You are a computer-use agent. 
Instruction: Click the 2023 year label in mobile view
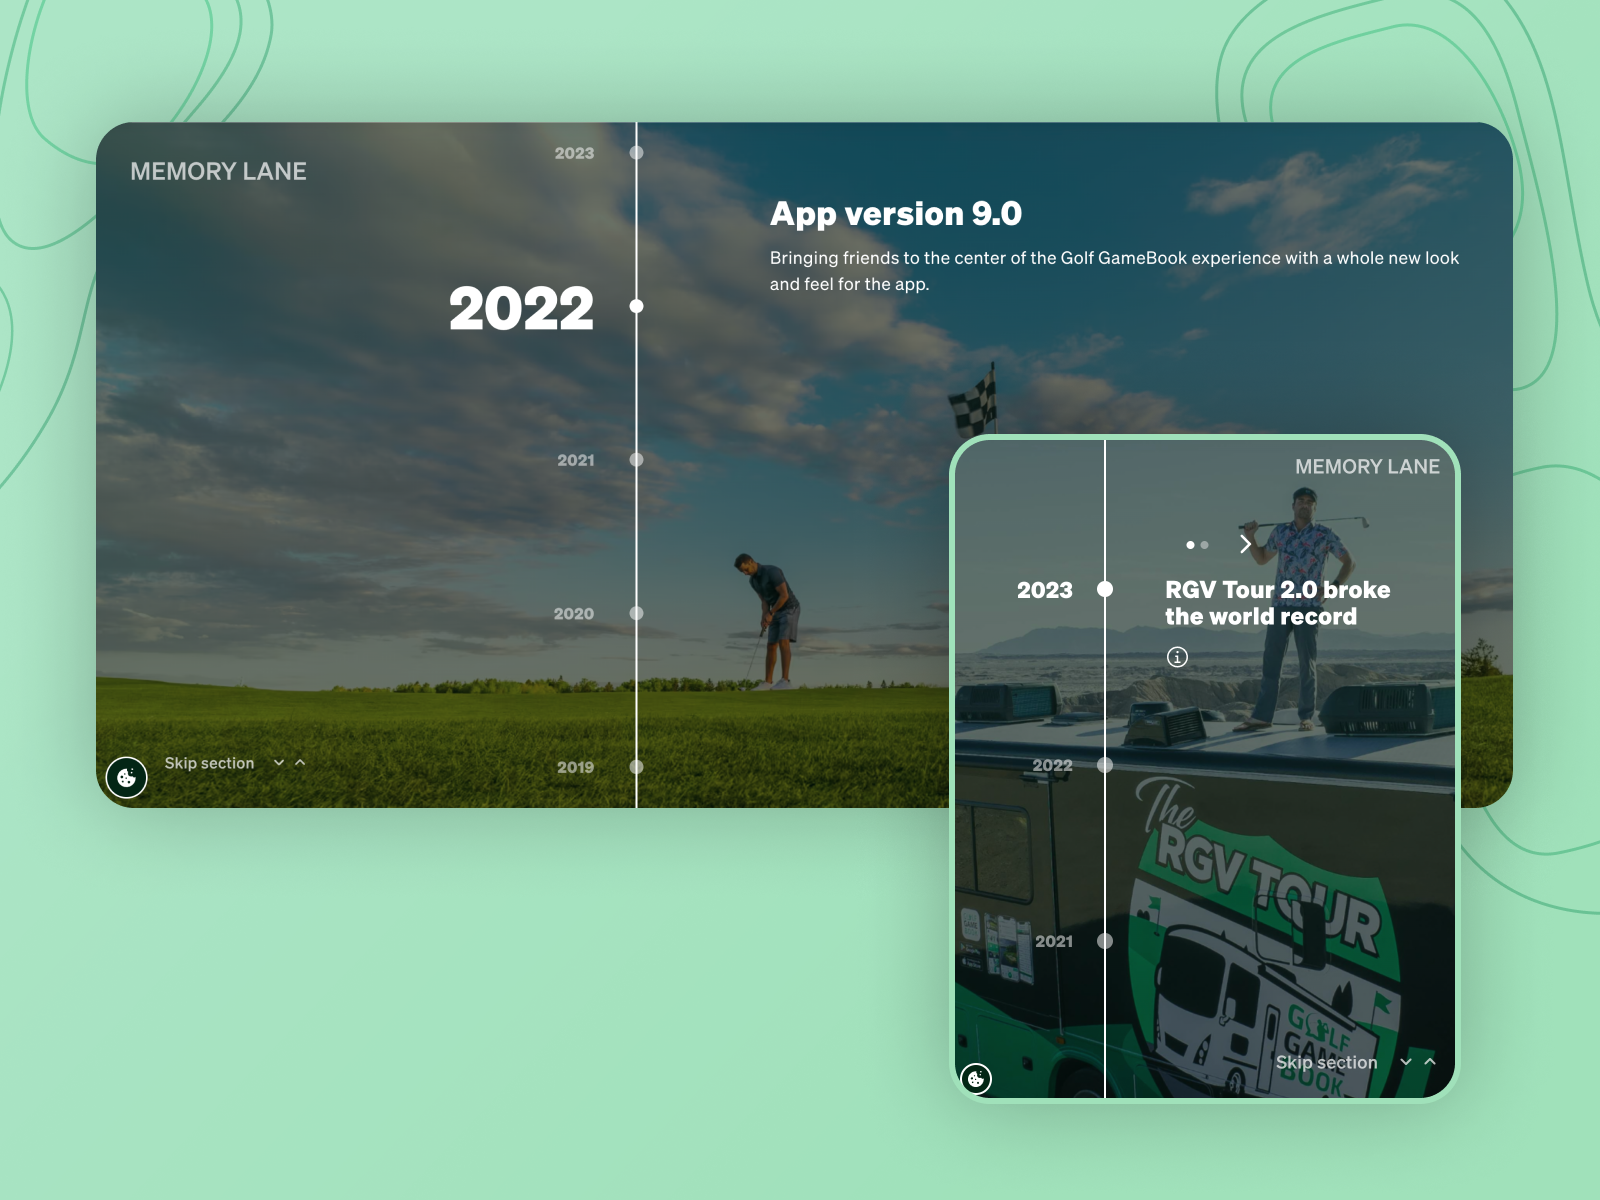coord(1044,590)
